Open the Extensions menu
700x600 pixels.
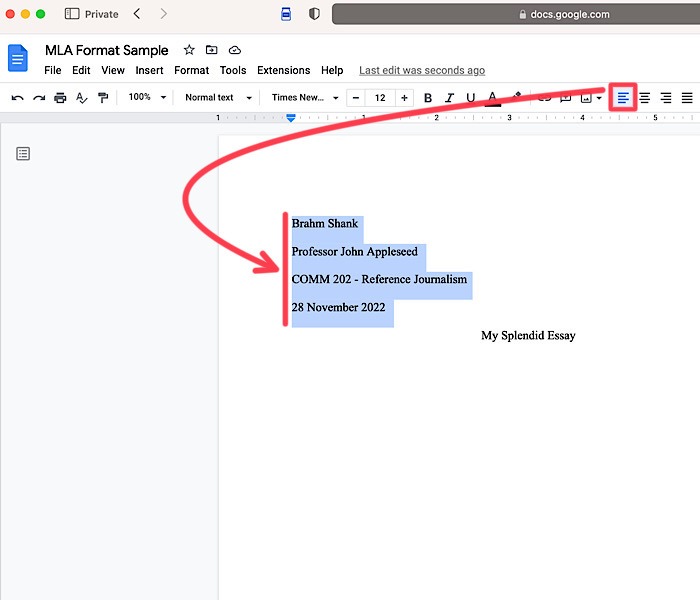coord(283,71)
